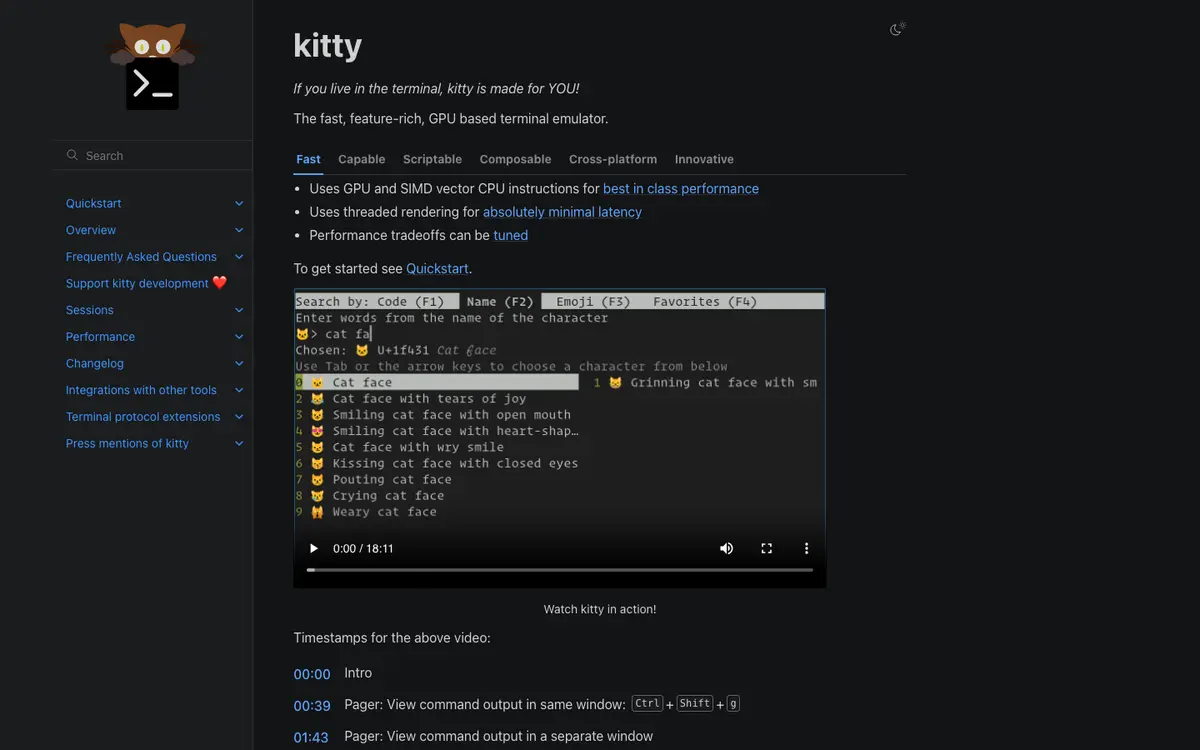Screen dimensions: 1200x750
Task: Follow the absolutely minimal latency link
Action: 562,212
